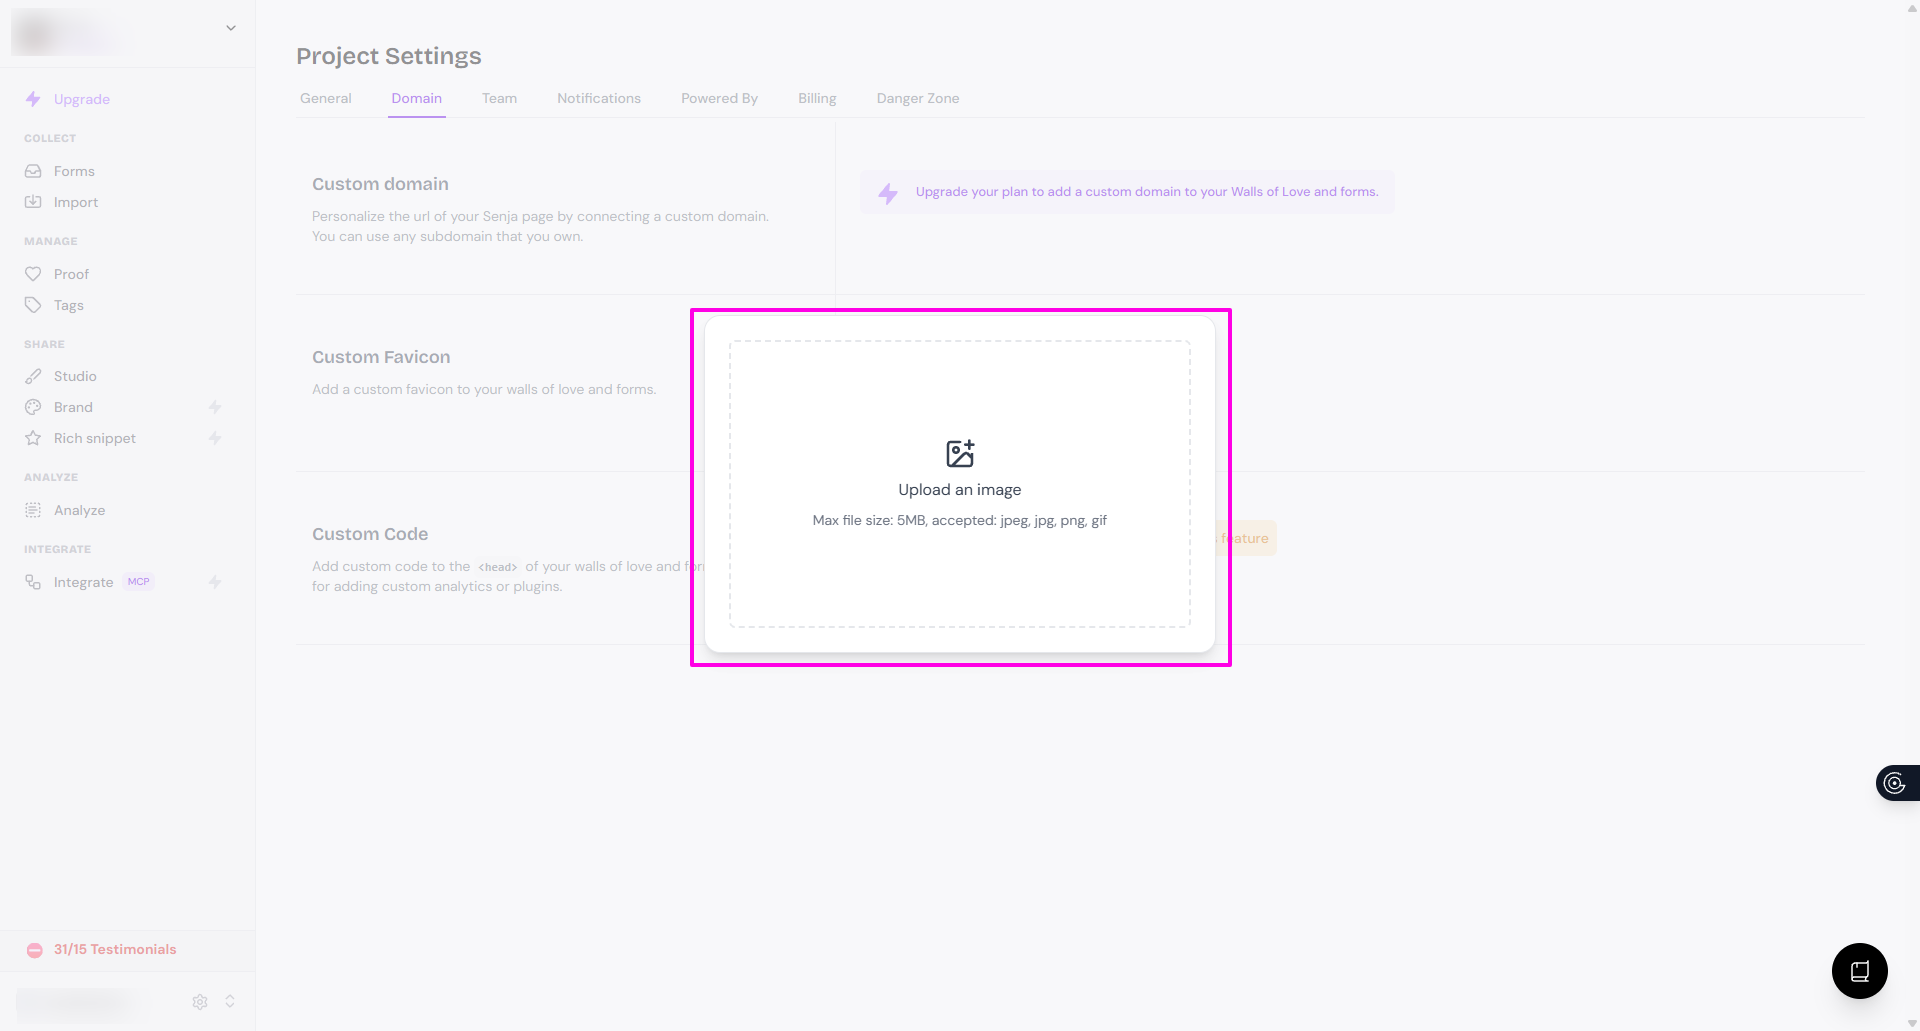Click the upload image icon in dialog

point(959,453)
